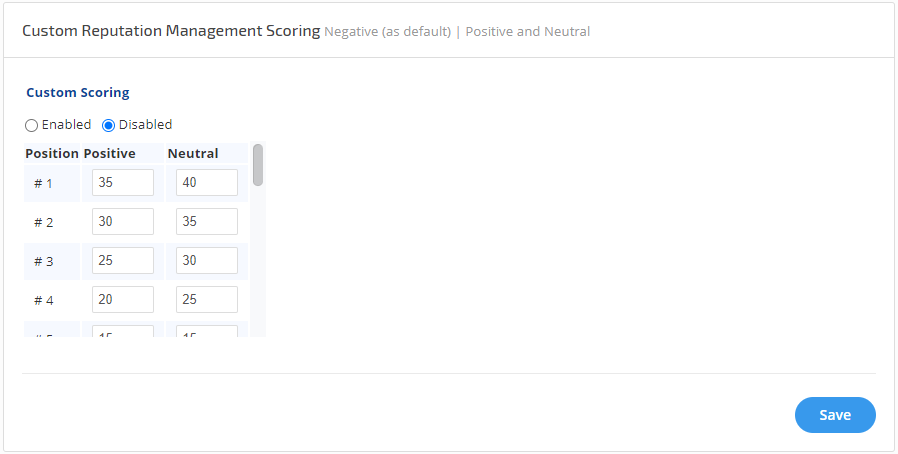The width and height of the screenshot is (898, 454).
Task: Click the Neutral column header
Action: coord(193,154)
